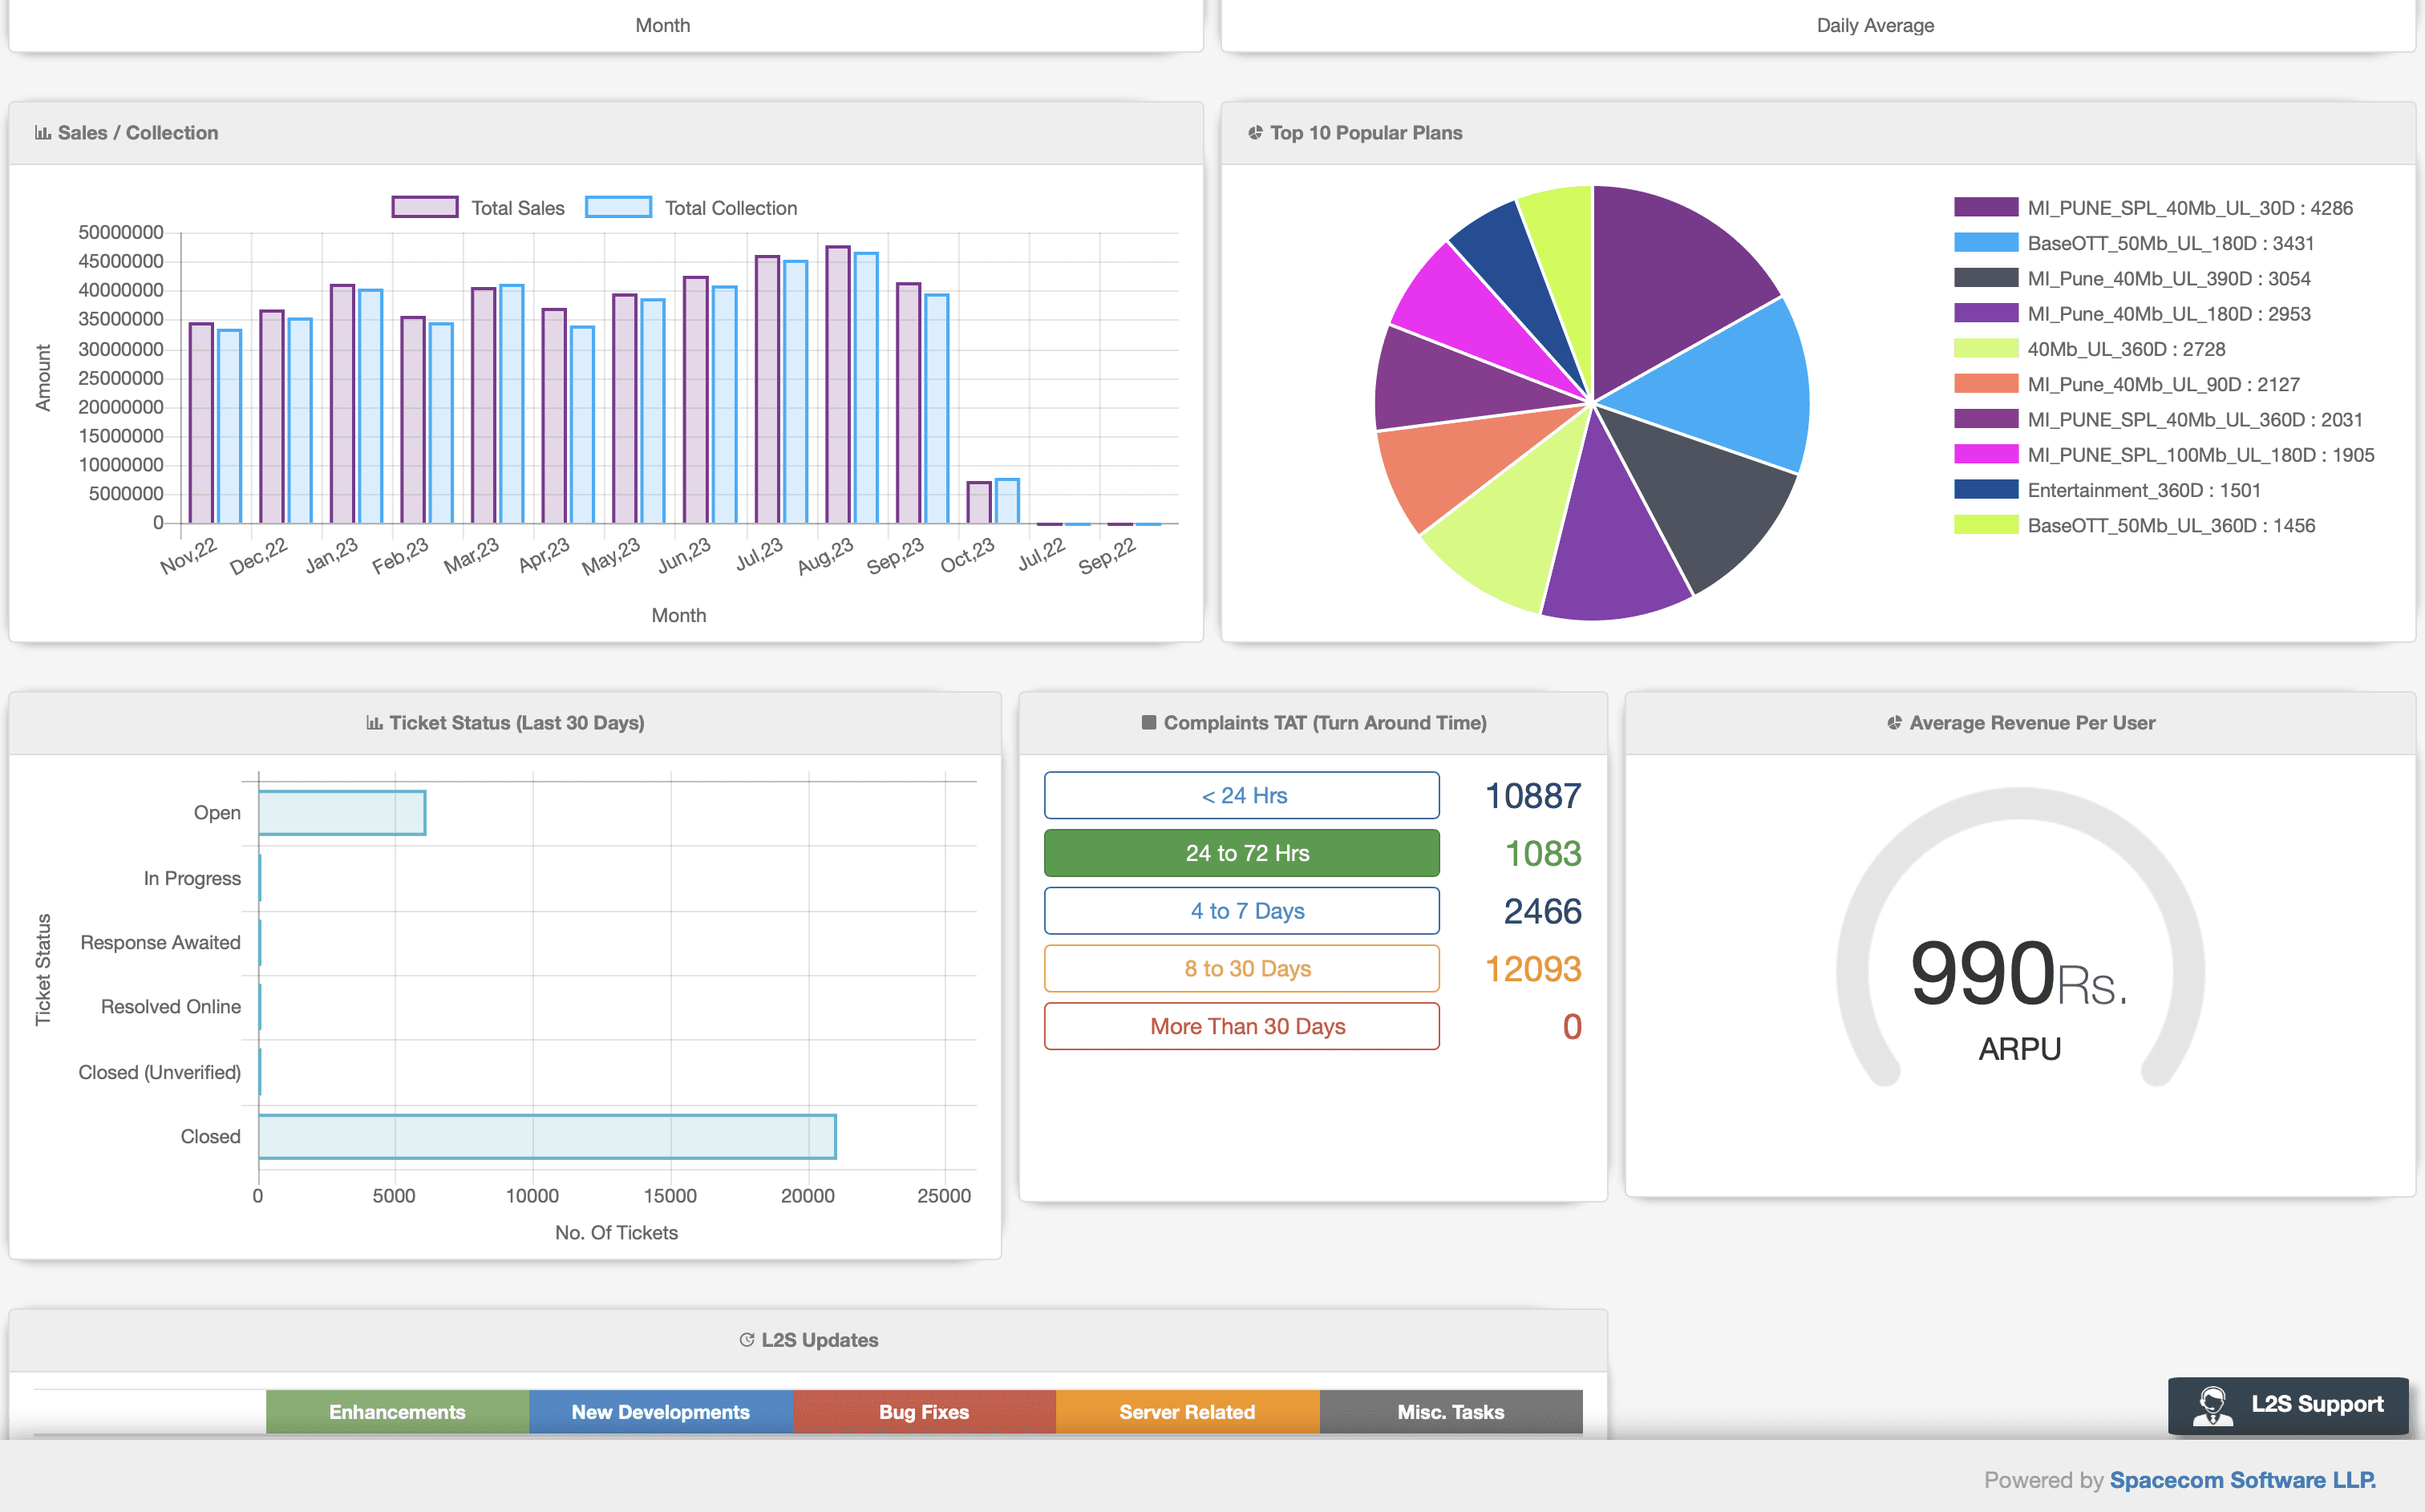Image resolution: width=2425 pixels, height=1512 pixels.
Task: Click the No. Of Tickets axis title
Action: [616, 1233]
